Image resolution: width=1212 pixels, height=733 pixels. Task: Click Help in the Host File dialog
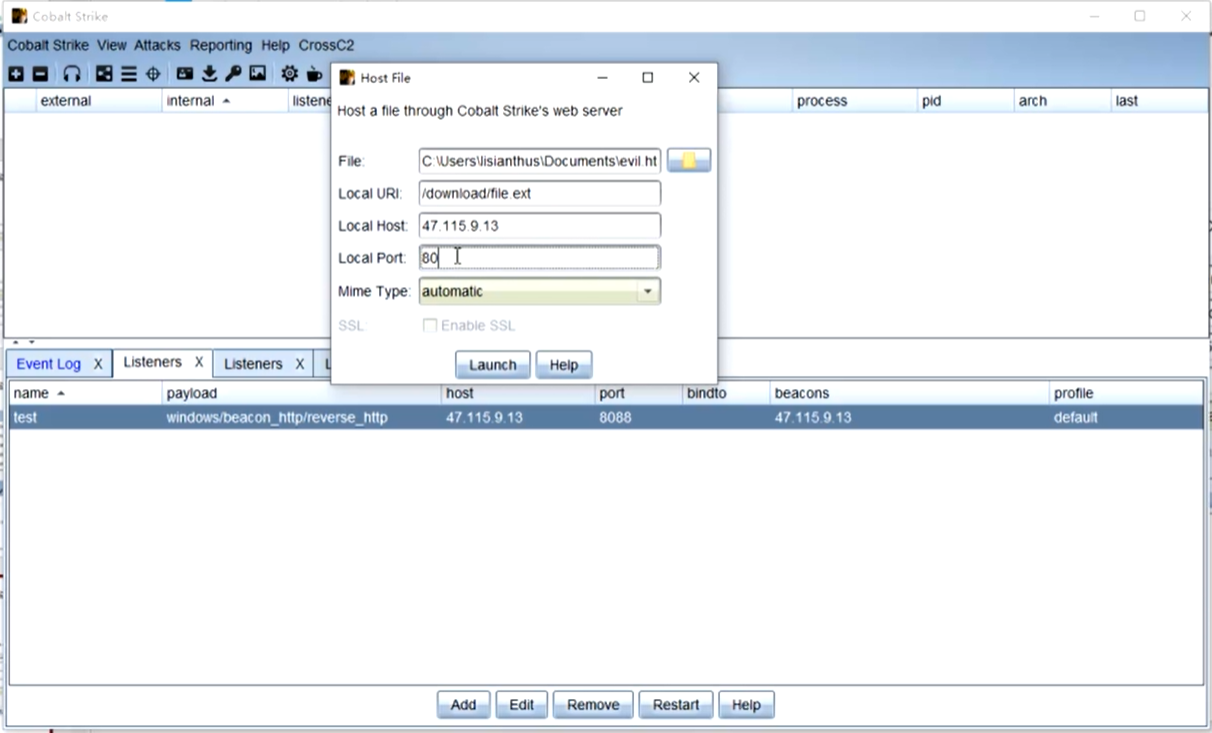(564, 365)
